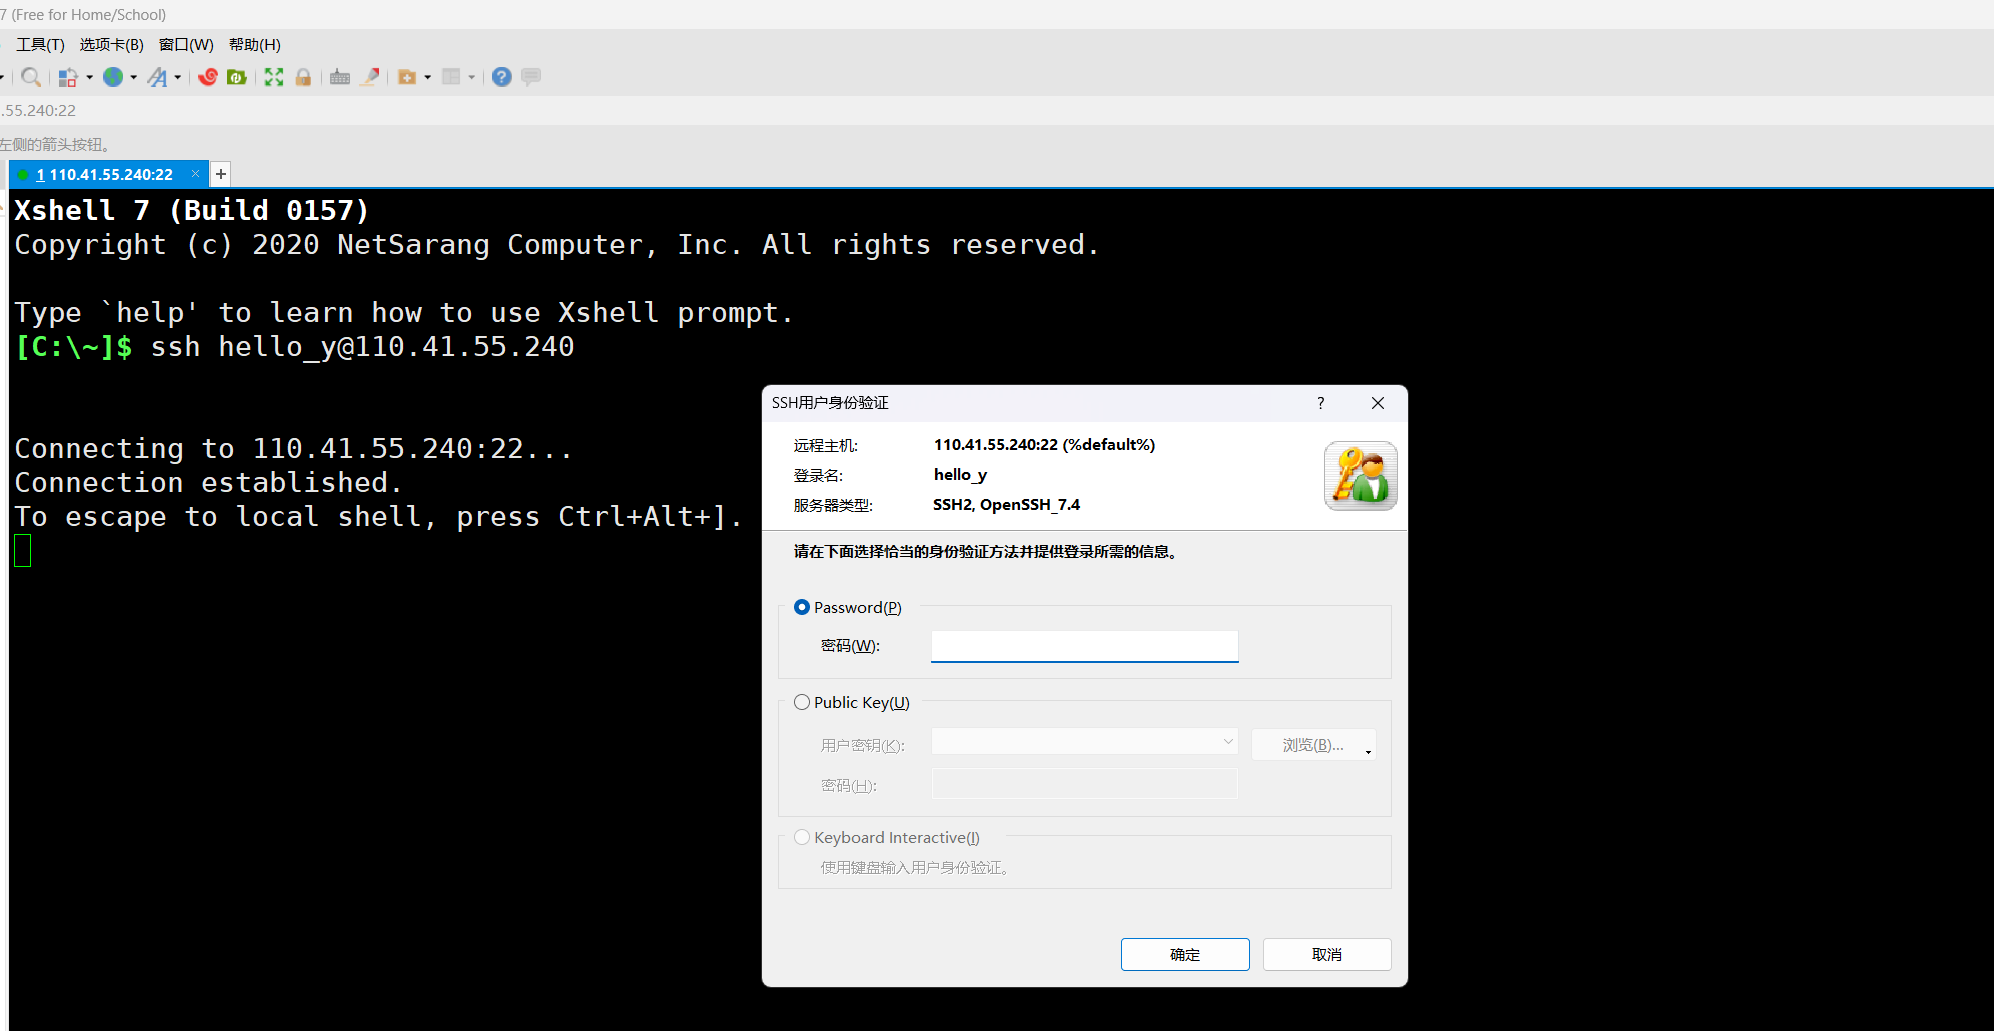Open help with blue question icon
1994x1031 pixels.
coord(502,77)
